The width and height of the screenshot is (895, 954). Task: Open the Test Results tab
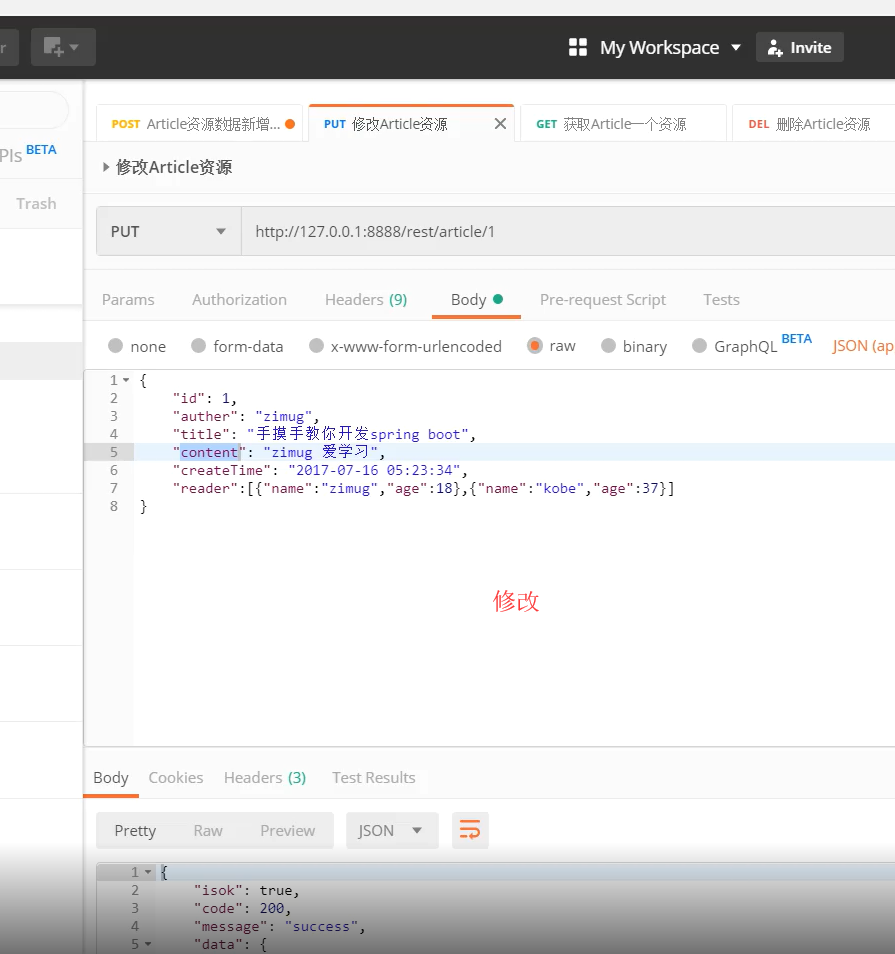[x=374, y=778]
